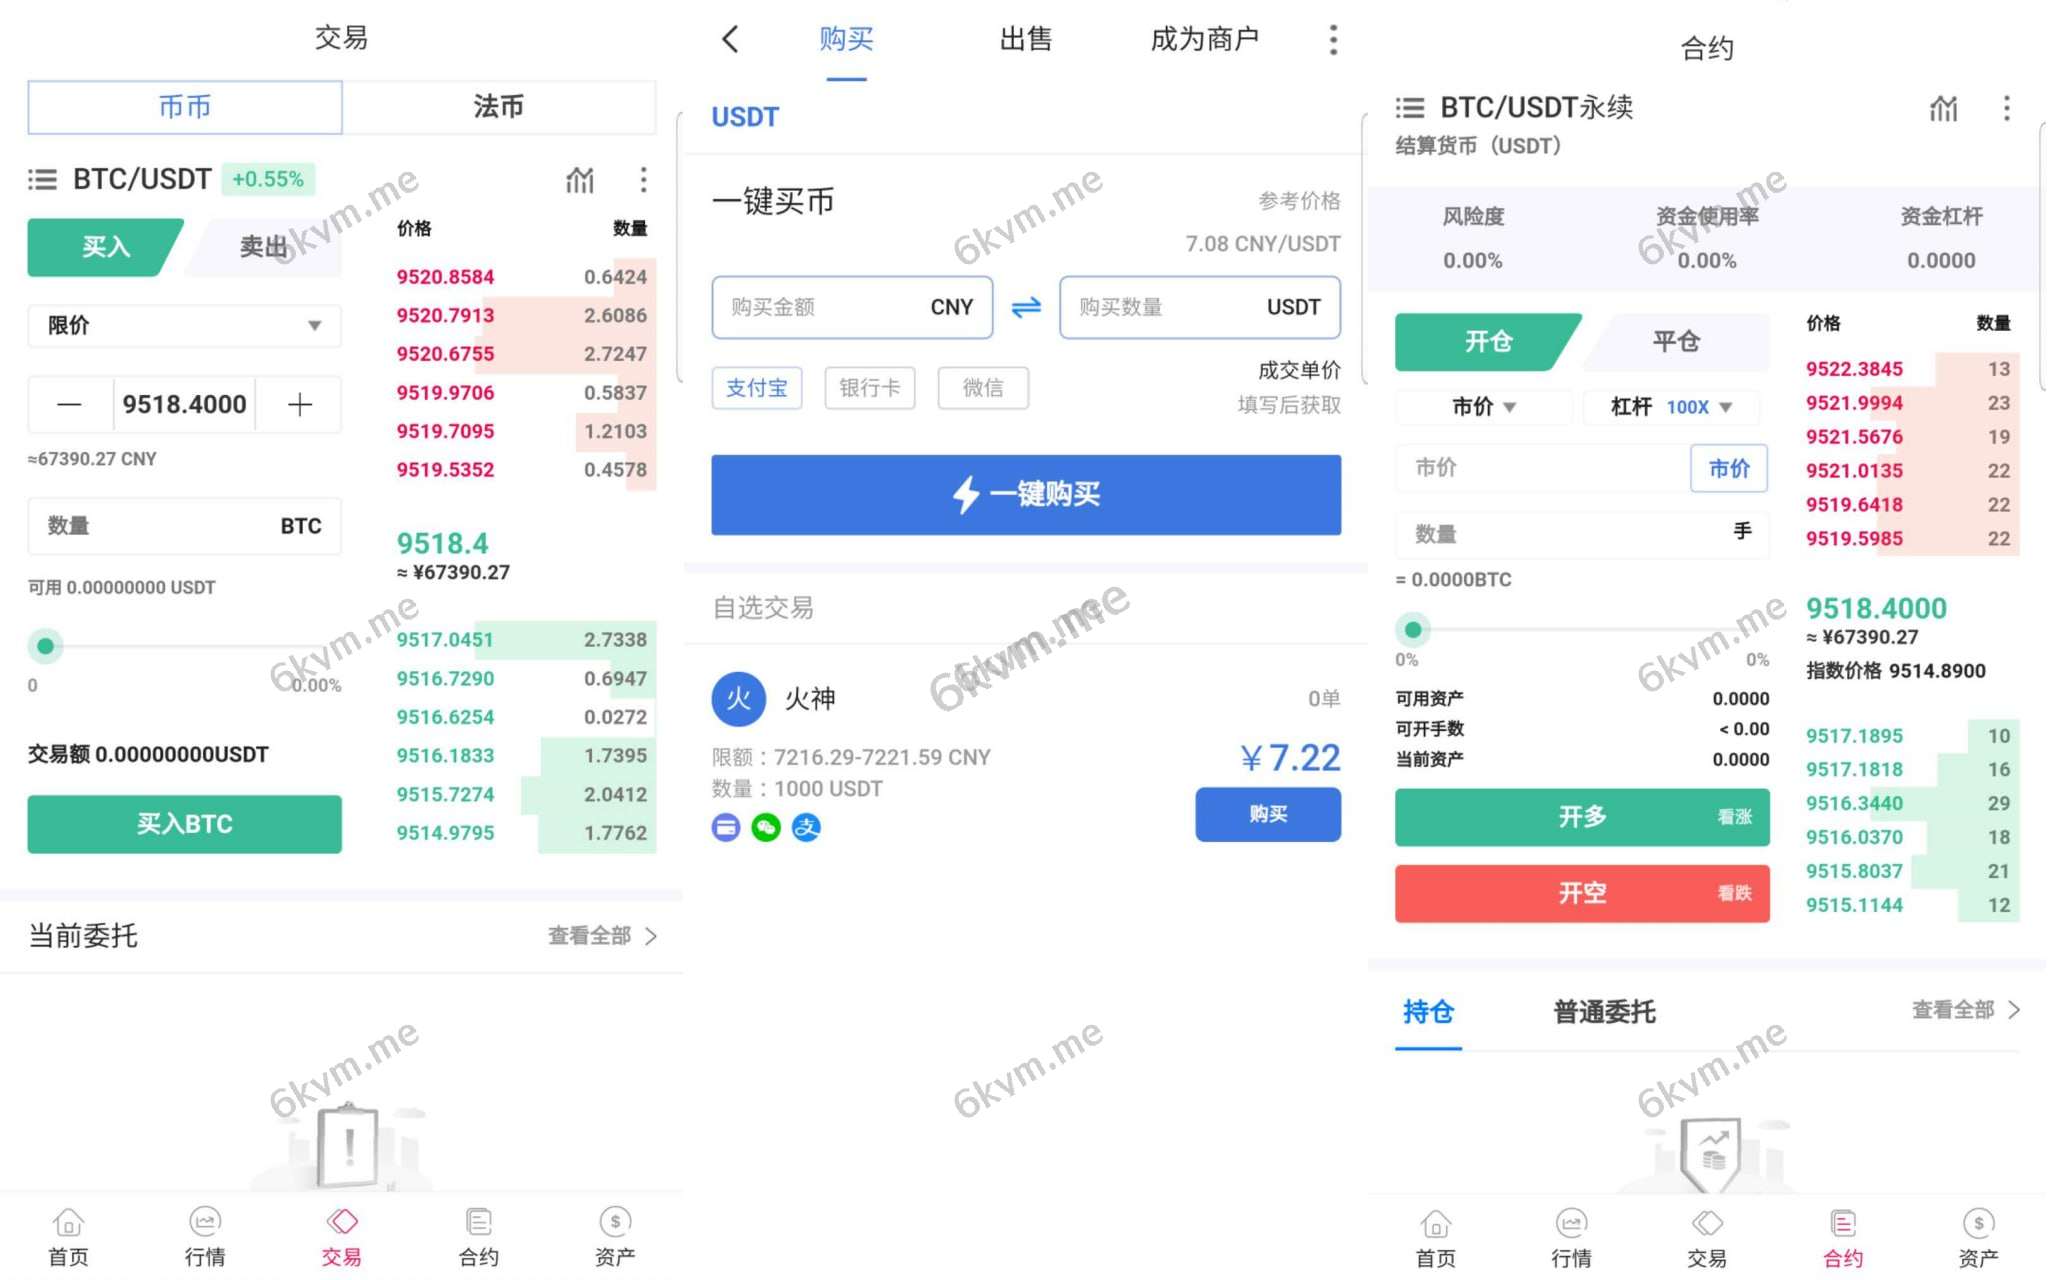
Task: Open the three-dot overflow menu on 购买 page
Action: tap(1333, 39)
